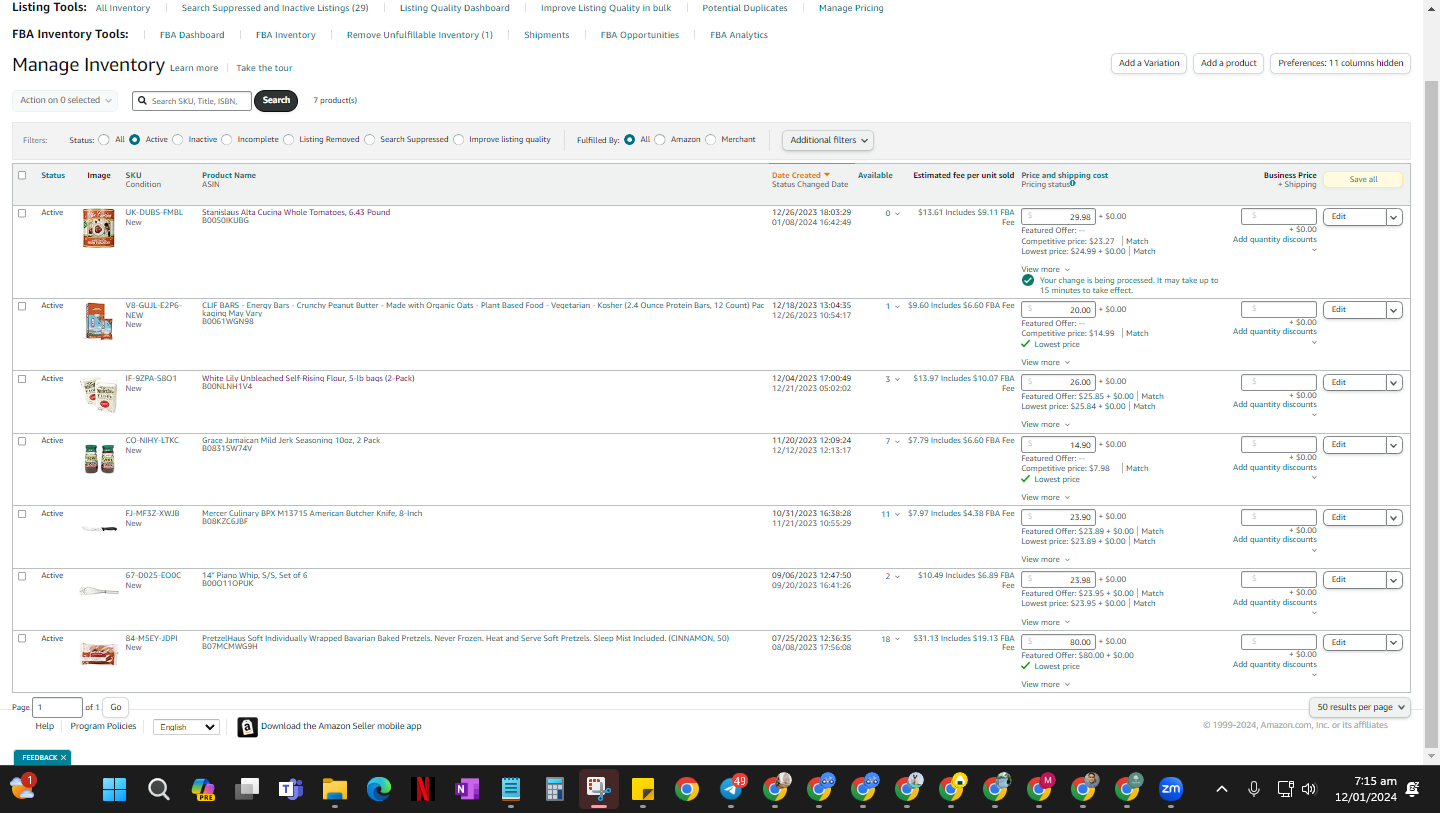The height and width of the screenshot is (813, 1440).
Task: Select the White Lily Flour row checkbox
Action: (x=22, y=379)
